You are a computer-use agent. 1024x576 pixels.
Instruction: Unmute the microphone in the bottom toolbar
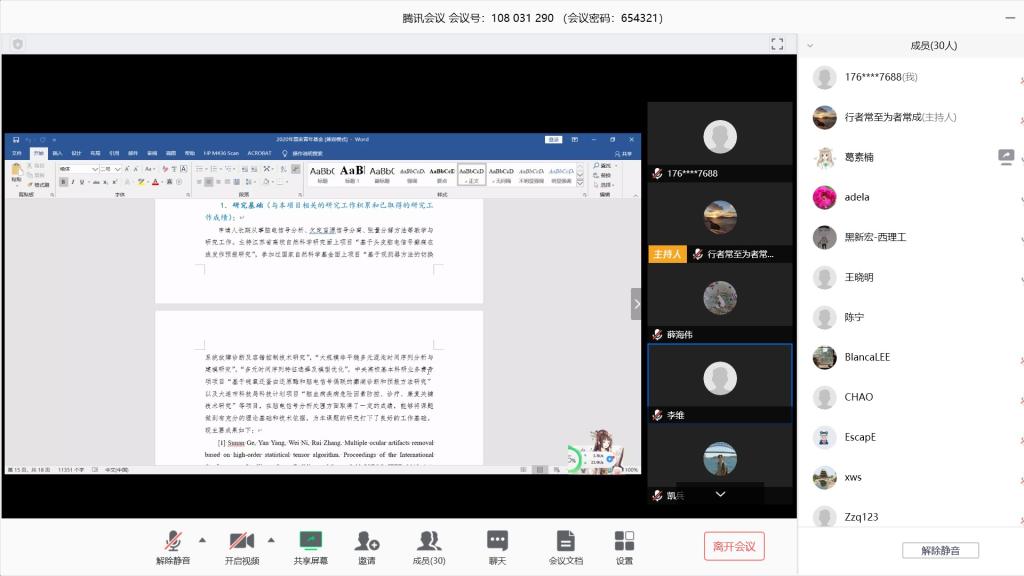click(172, 541)
